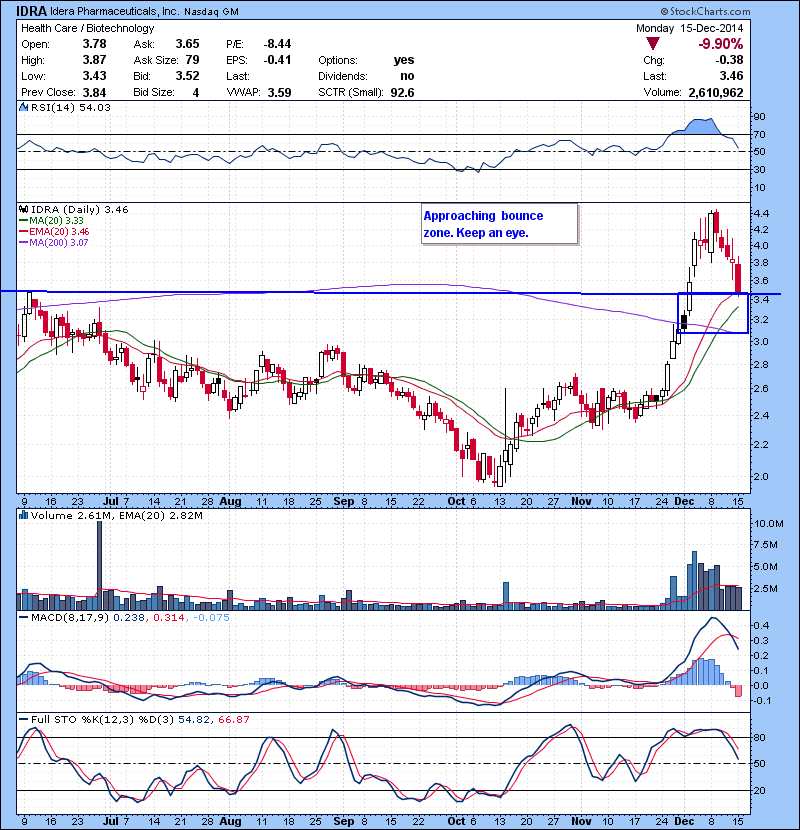The height and width of the screenshot is (830, 800).
Task: Click the Bid Size label
Action: point(154,93)
